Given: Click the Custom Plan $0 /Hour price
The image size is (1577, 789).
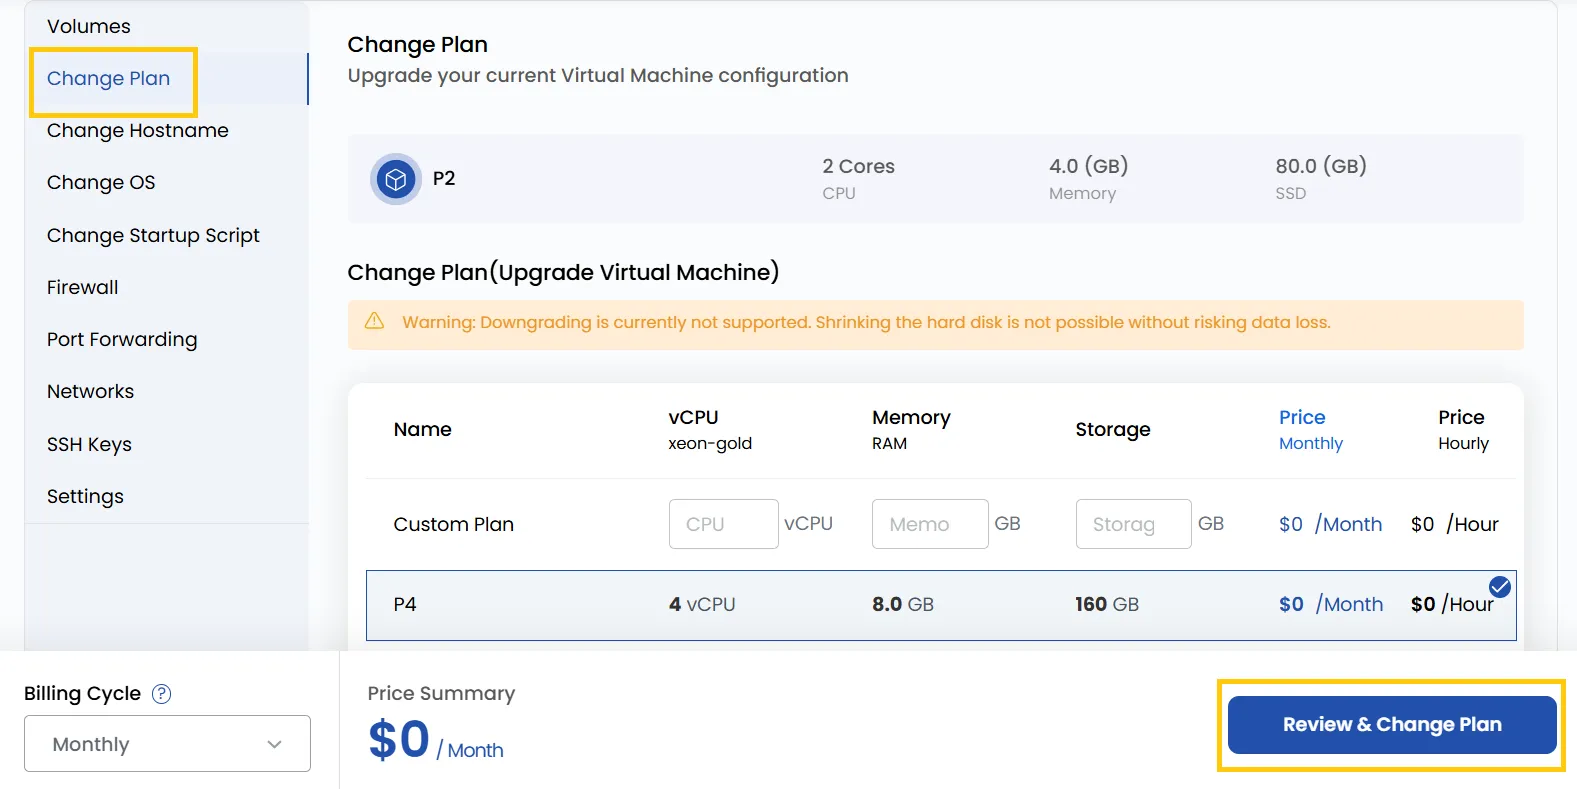Looking at the screenshot, I should [1455, 524].
